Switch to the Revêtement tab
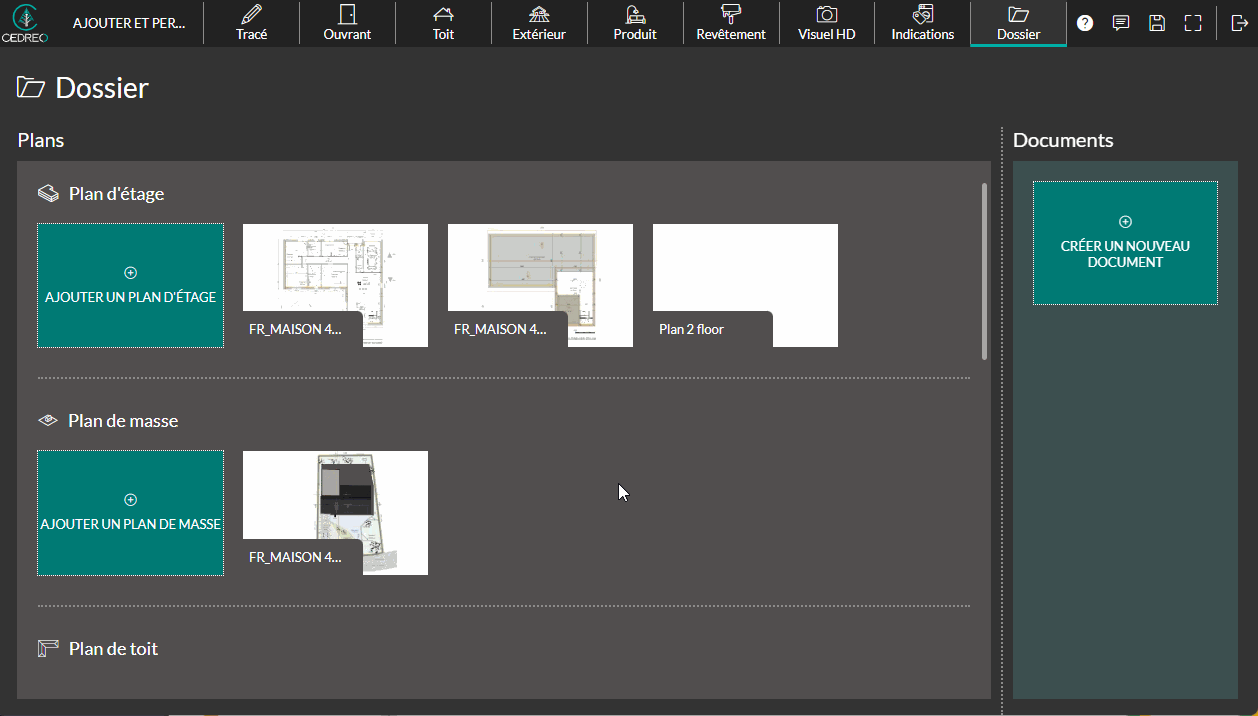This screenshot has height=716, width=1258. point(731,23)
